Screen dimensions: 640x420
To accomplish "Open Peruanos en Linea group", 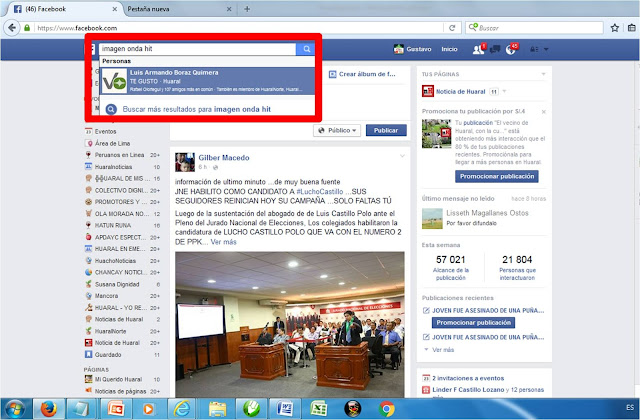I will 122,155.
